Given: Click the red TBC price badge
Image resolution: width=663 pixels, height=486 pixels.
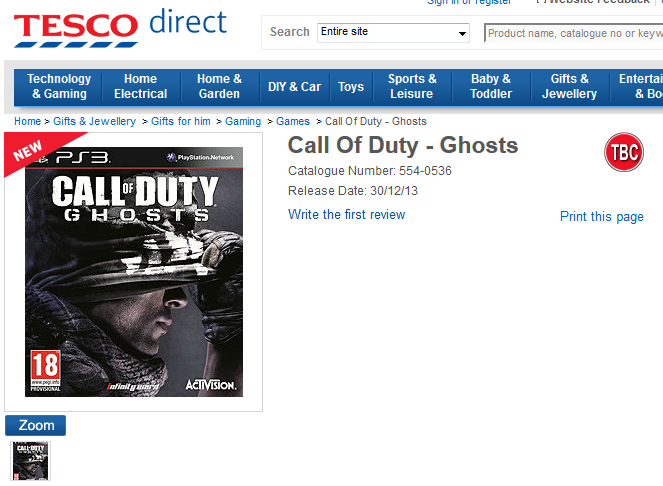Looking at the screenshot, I should click(x=624, y=152).
